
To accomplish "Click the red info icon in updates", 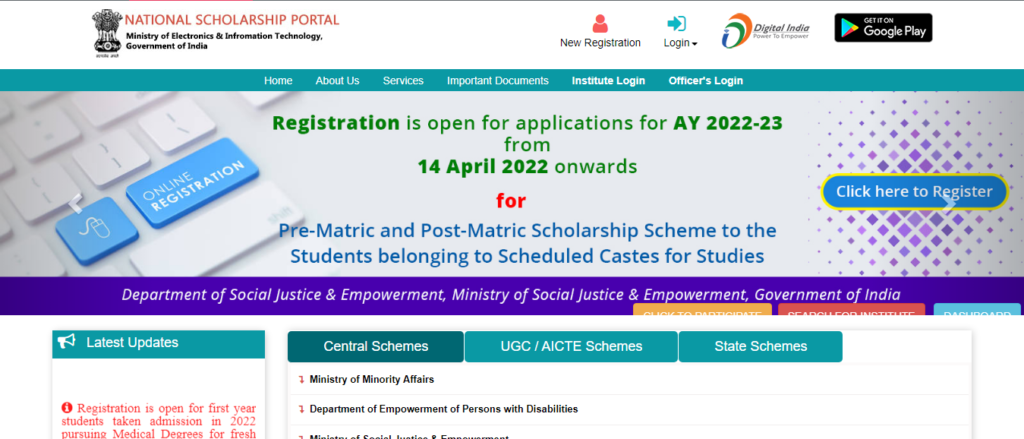I will [67, 408].
